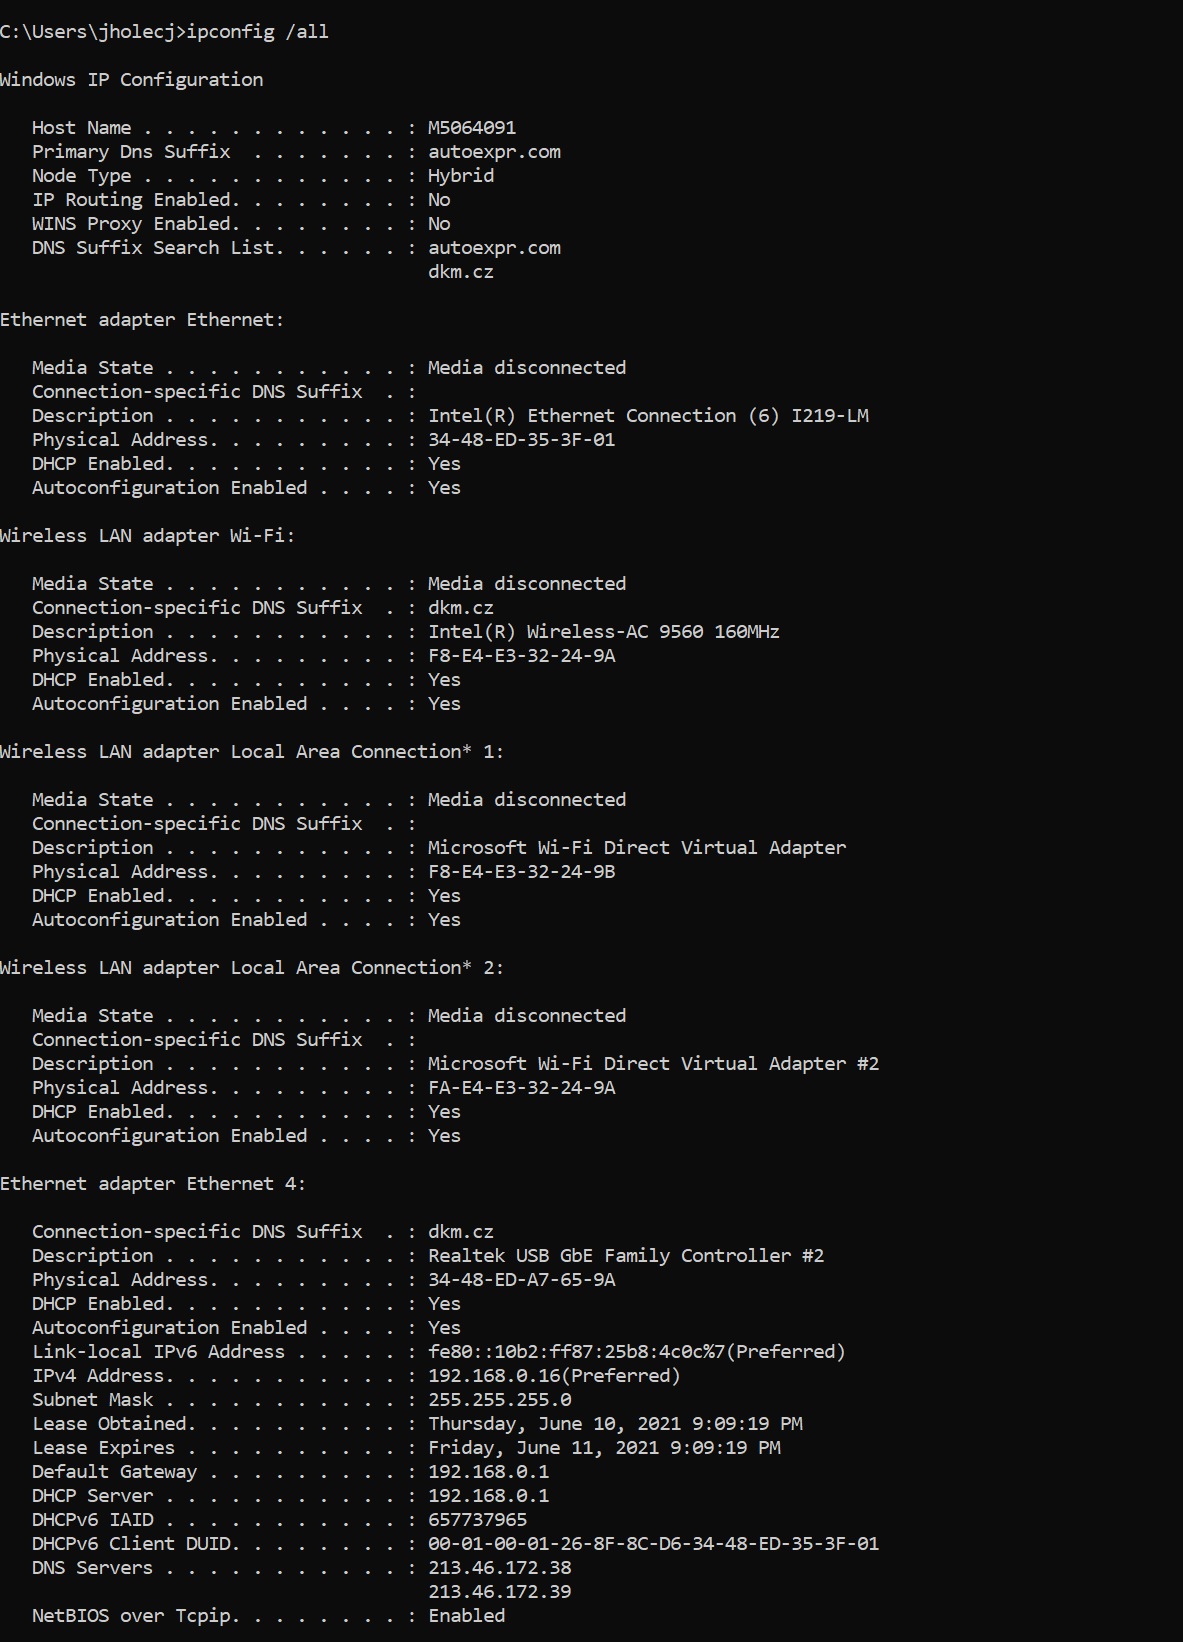Click the Local Area Connection* 2 heading
The width and height of the screenshot is (1183, 1642).
[251, 968]
